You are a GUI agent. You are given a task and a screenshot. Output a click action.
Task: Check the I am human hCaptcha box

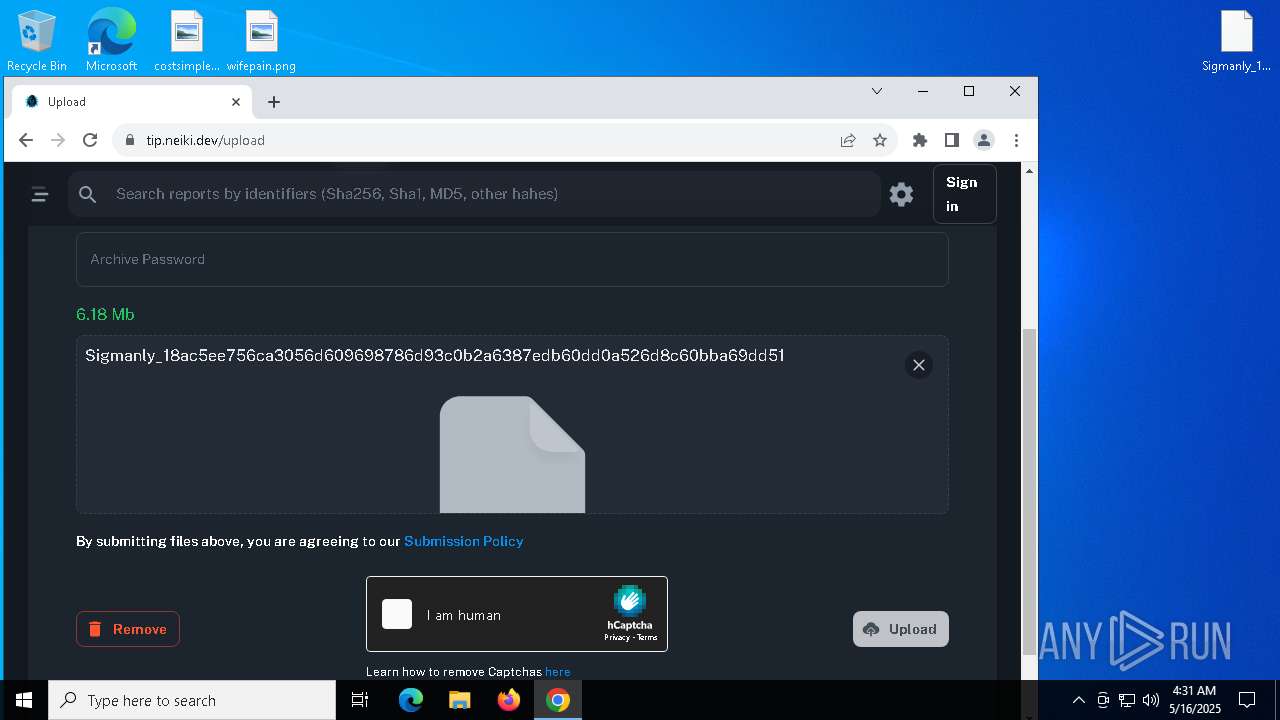[397, 614]
